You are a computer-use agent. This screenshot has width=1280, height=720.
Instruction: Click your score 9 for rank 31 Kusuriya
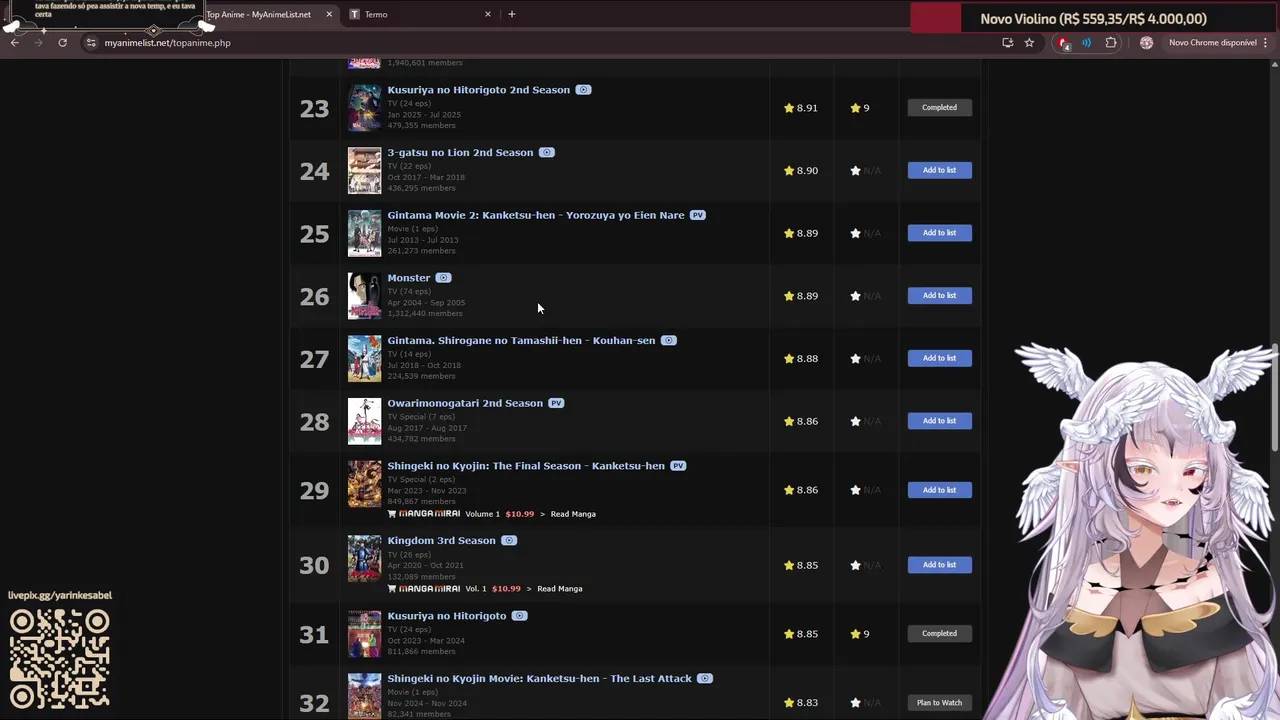pos(860,634)
